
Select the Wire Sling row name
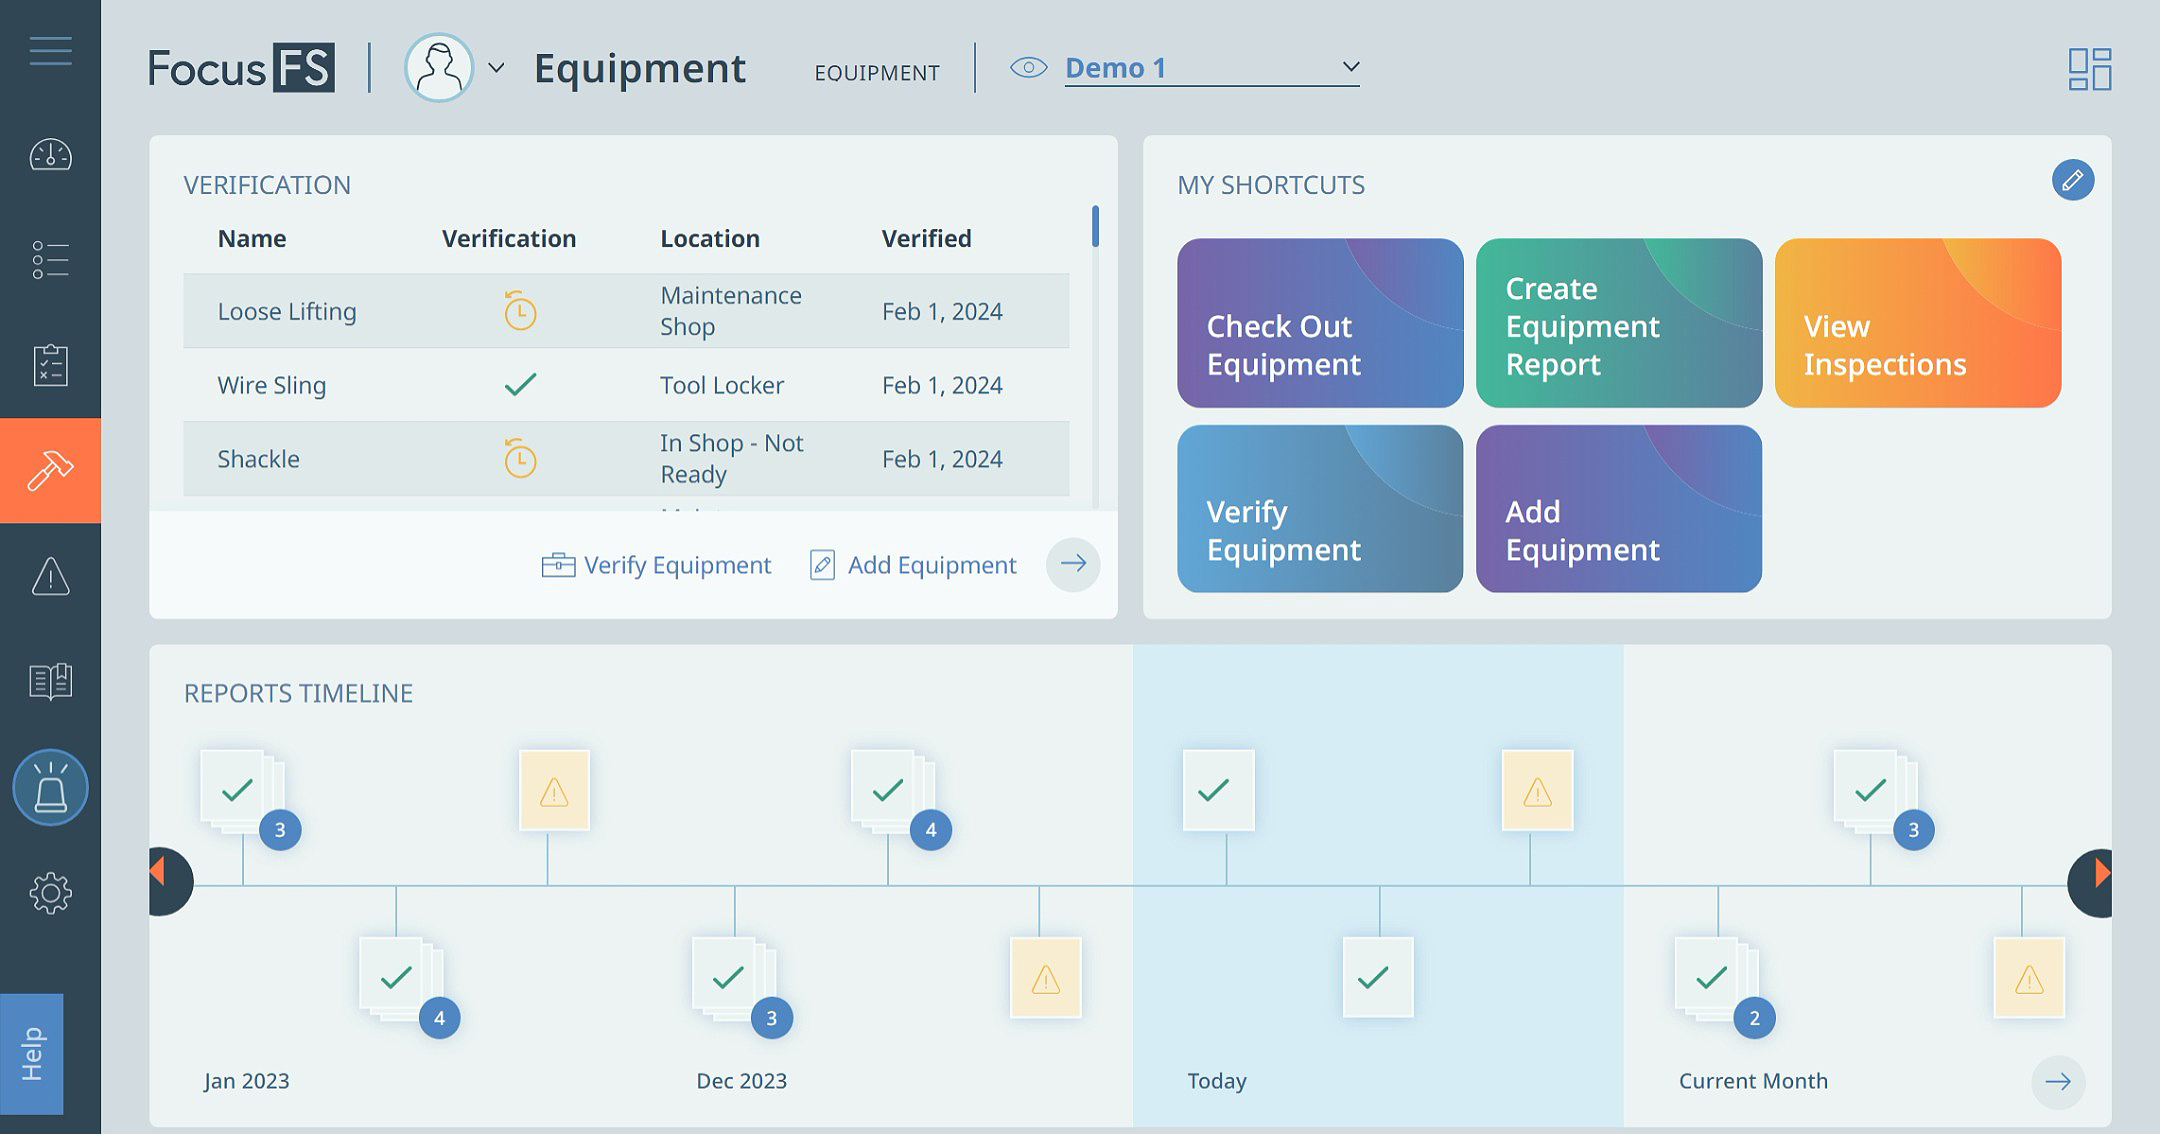point(272,385)
